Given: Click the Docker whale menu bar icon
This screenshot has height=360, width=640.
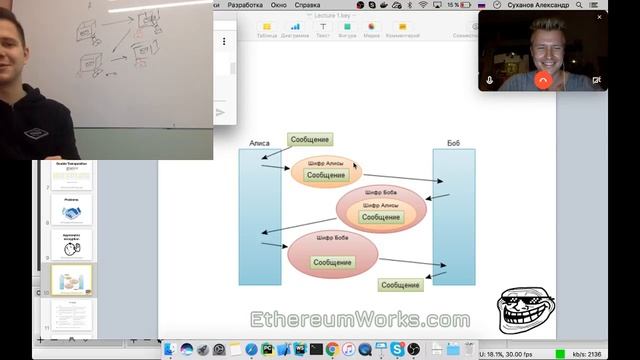Looking at the screenshot, I should [384, 5].
